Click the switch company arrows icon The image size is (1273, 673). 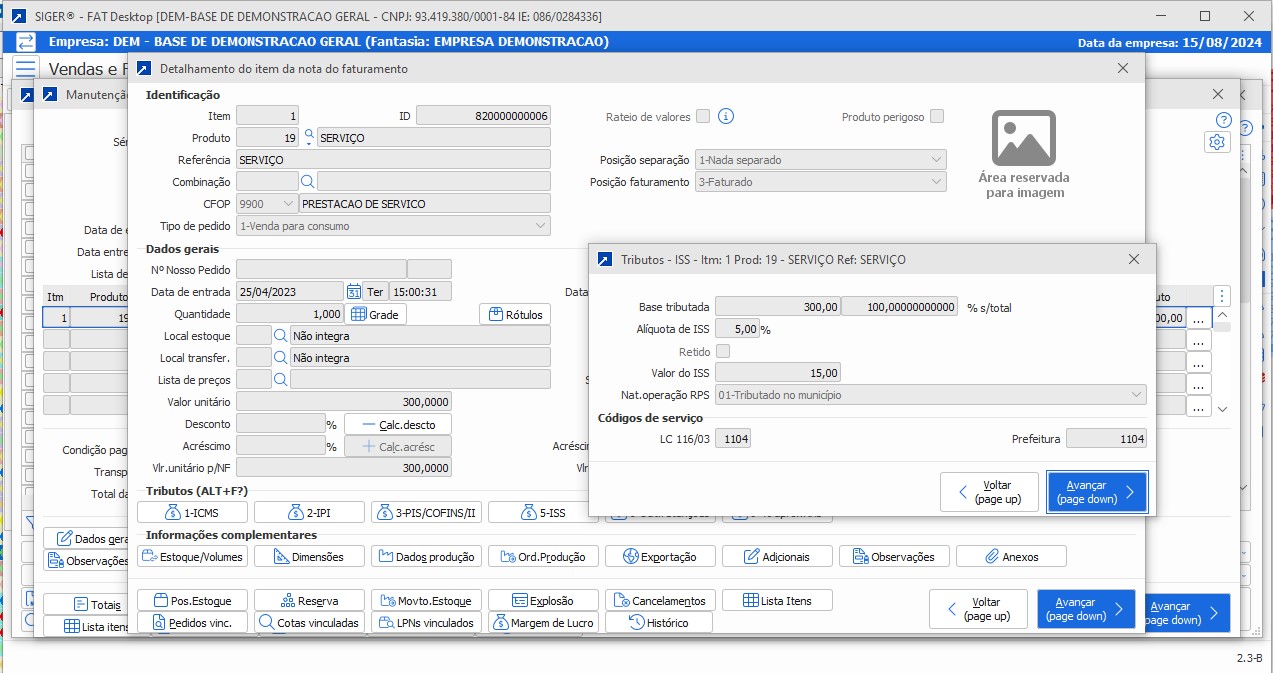pyautogui.click(x=26, y=42)
